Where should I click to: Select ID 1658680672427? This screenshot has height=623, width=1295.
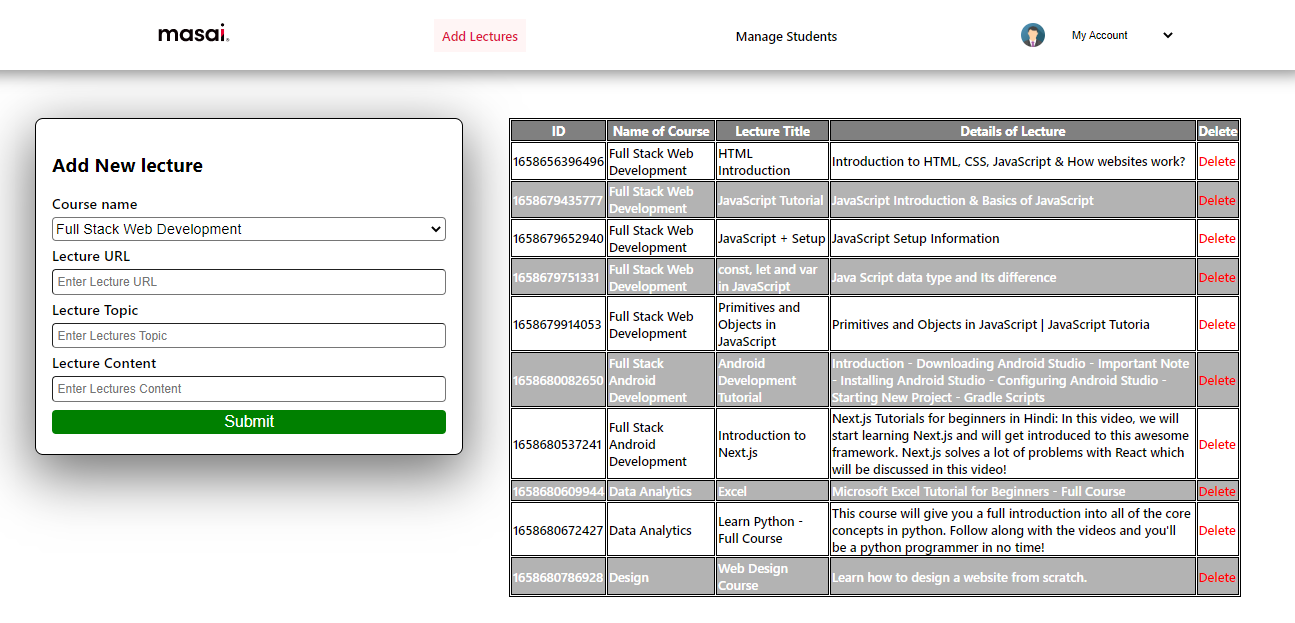[x=558, y=531]
